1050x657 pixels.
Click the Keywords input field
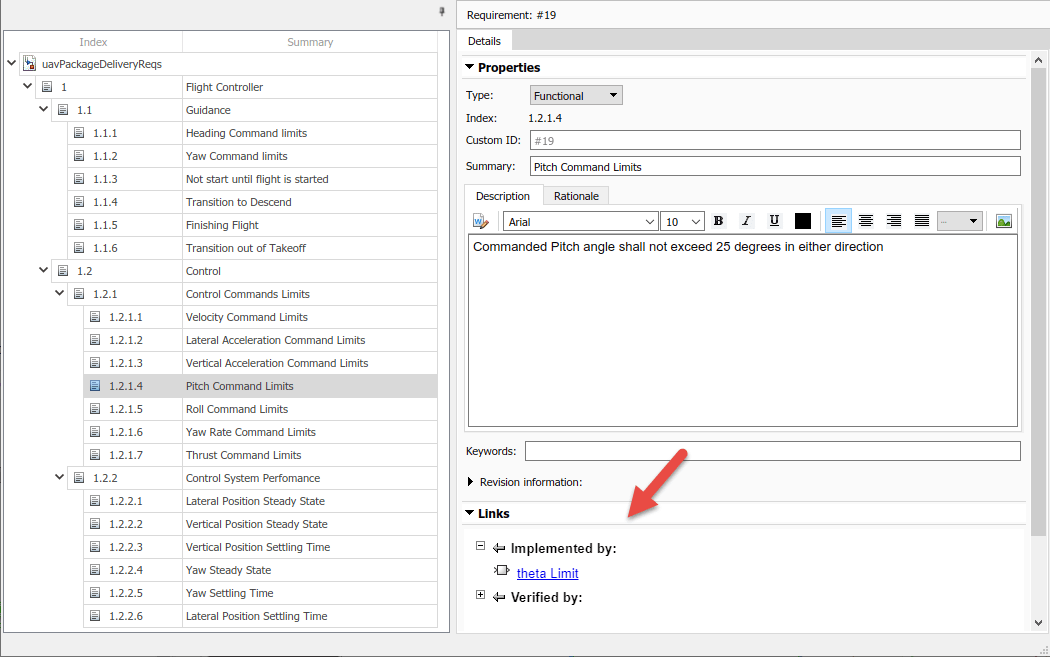(x=772, y=451)
